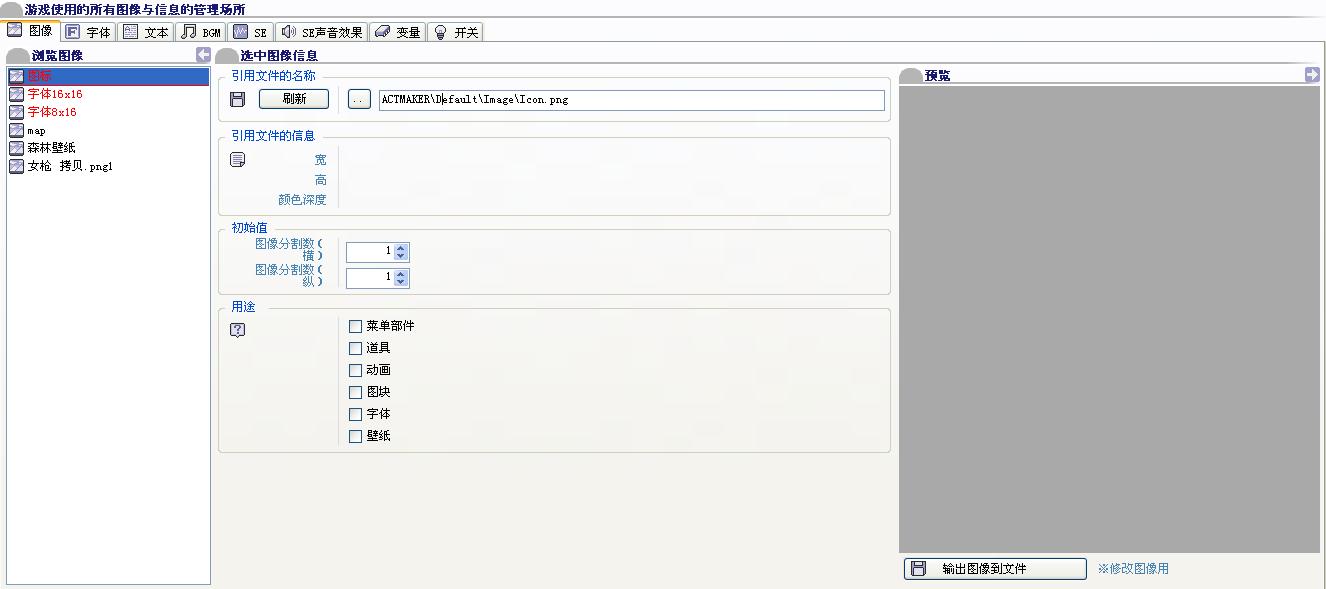Click the 输出图像到文件 button

[x=995, y=569]
